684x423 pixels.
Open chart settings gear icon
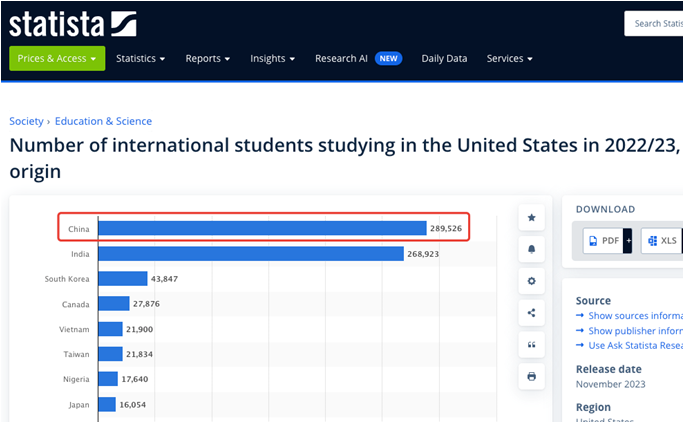[x=531, y=281]
